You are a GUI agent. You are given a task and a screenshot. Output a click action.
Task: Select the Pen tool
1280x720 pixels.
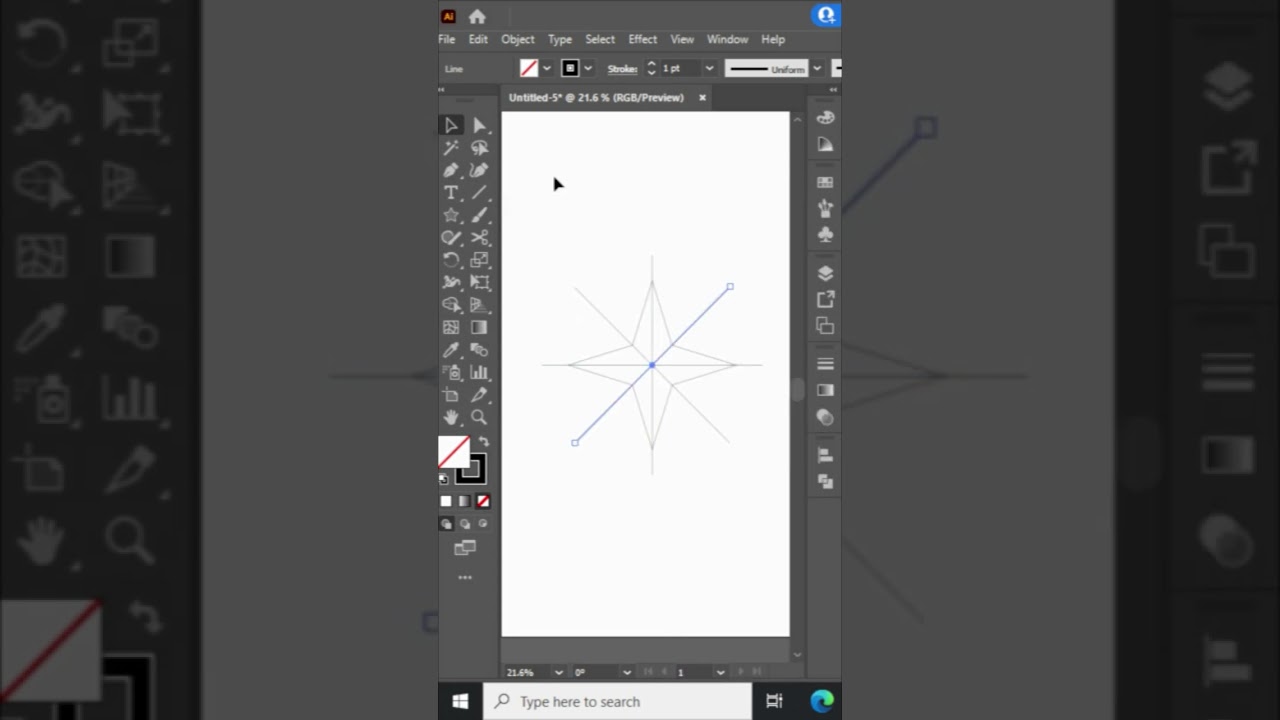click(x=451, y=170)
